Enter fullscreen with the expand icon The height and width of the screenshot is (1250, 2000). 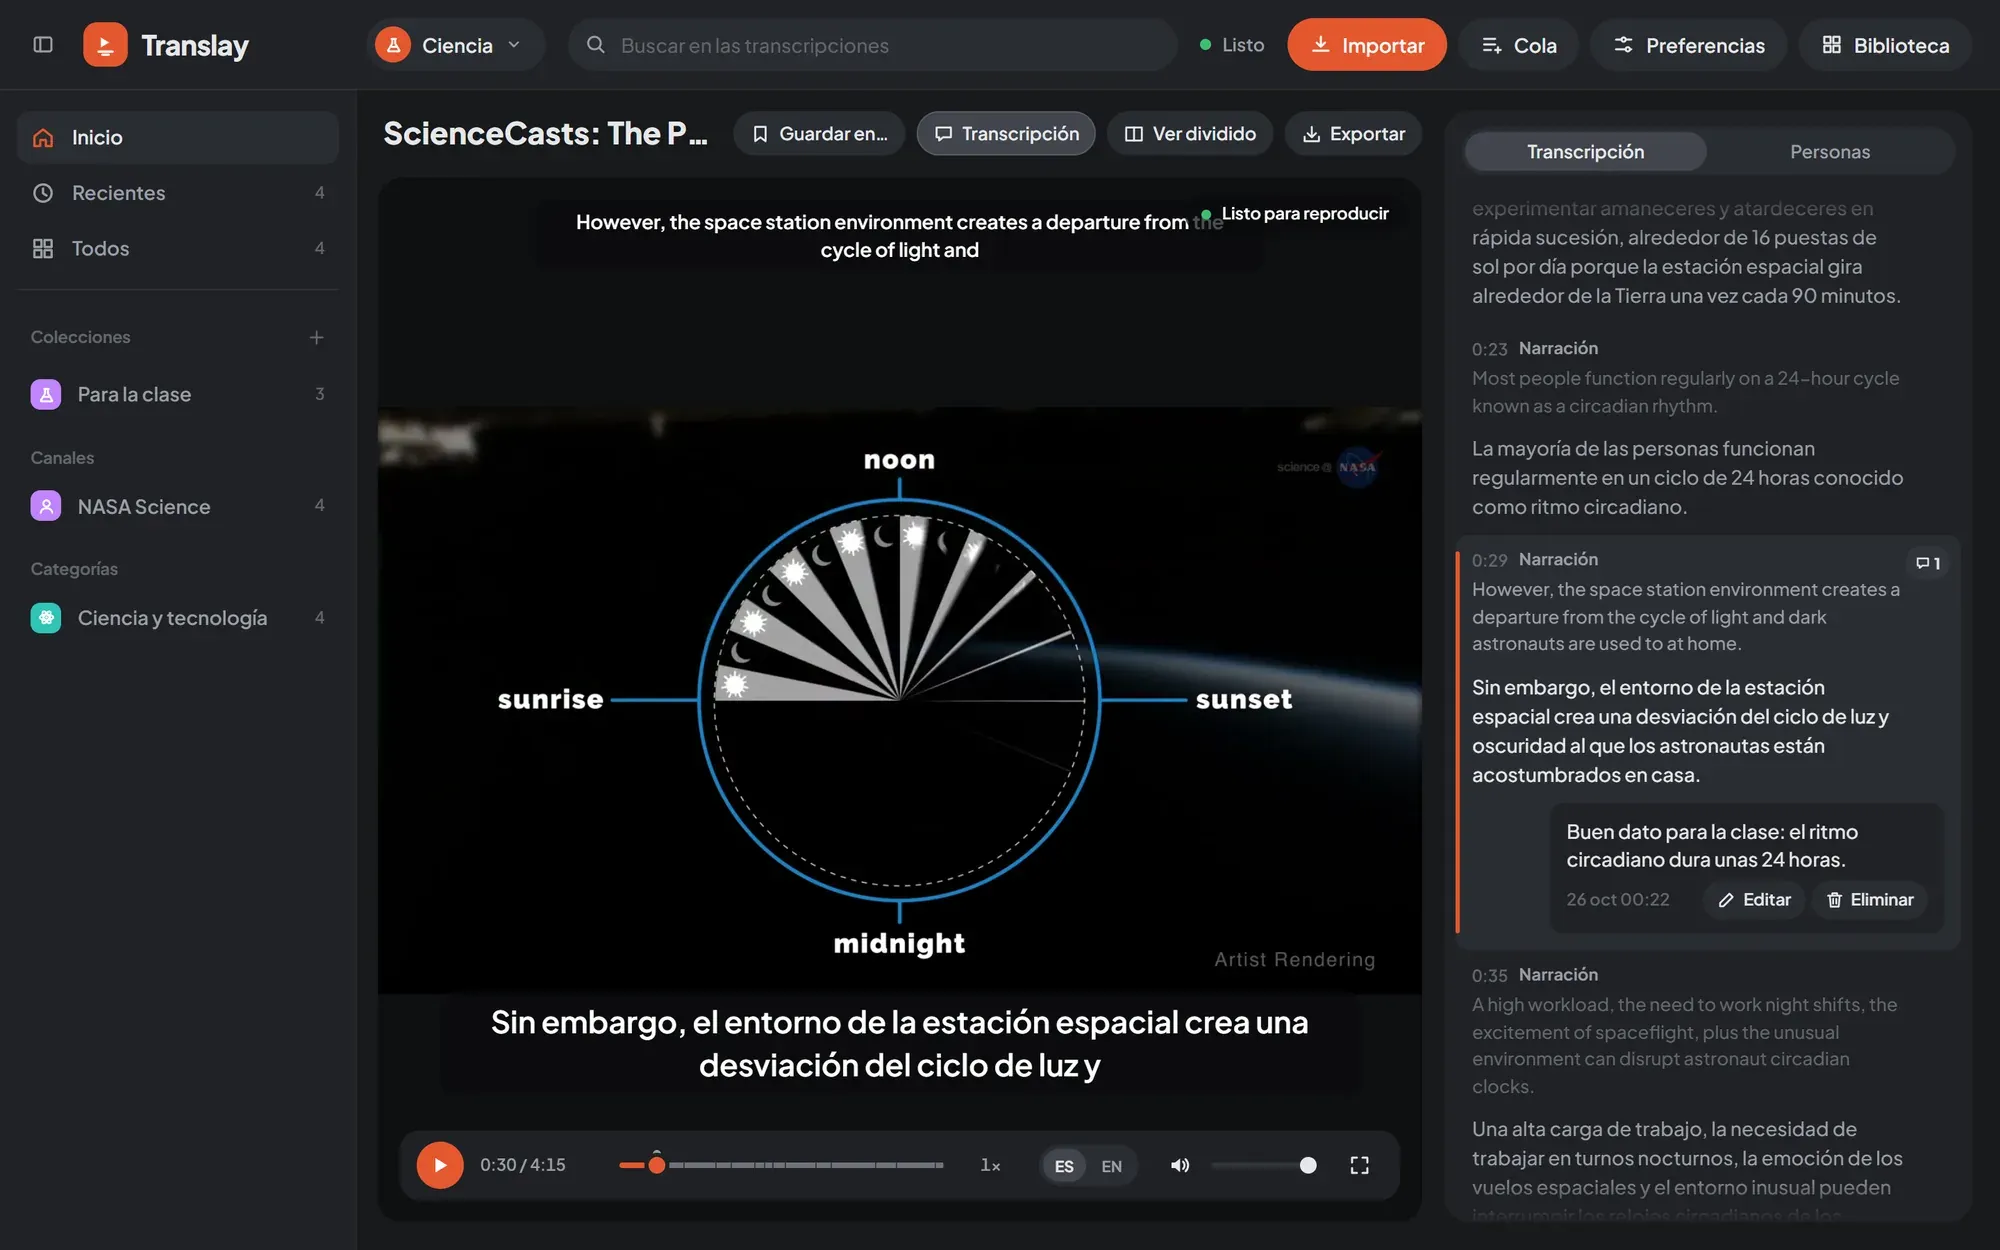1360,1165
